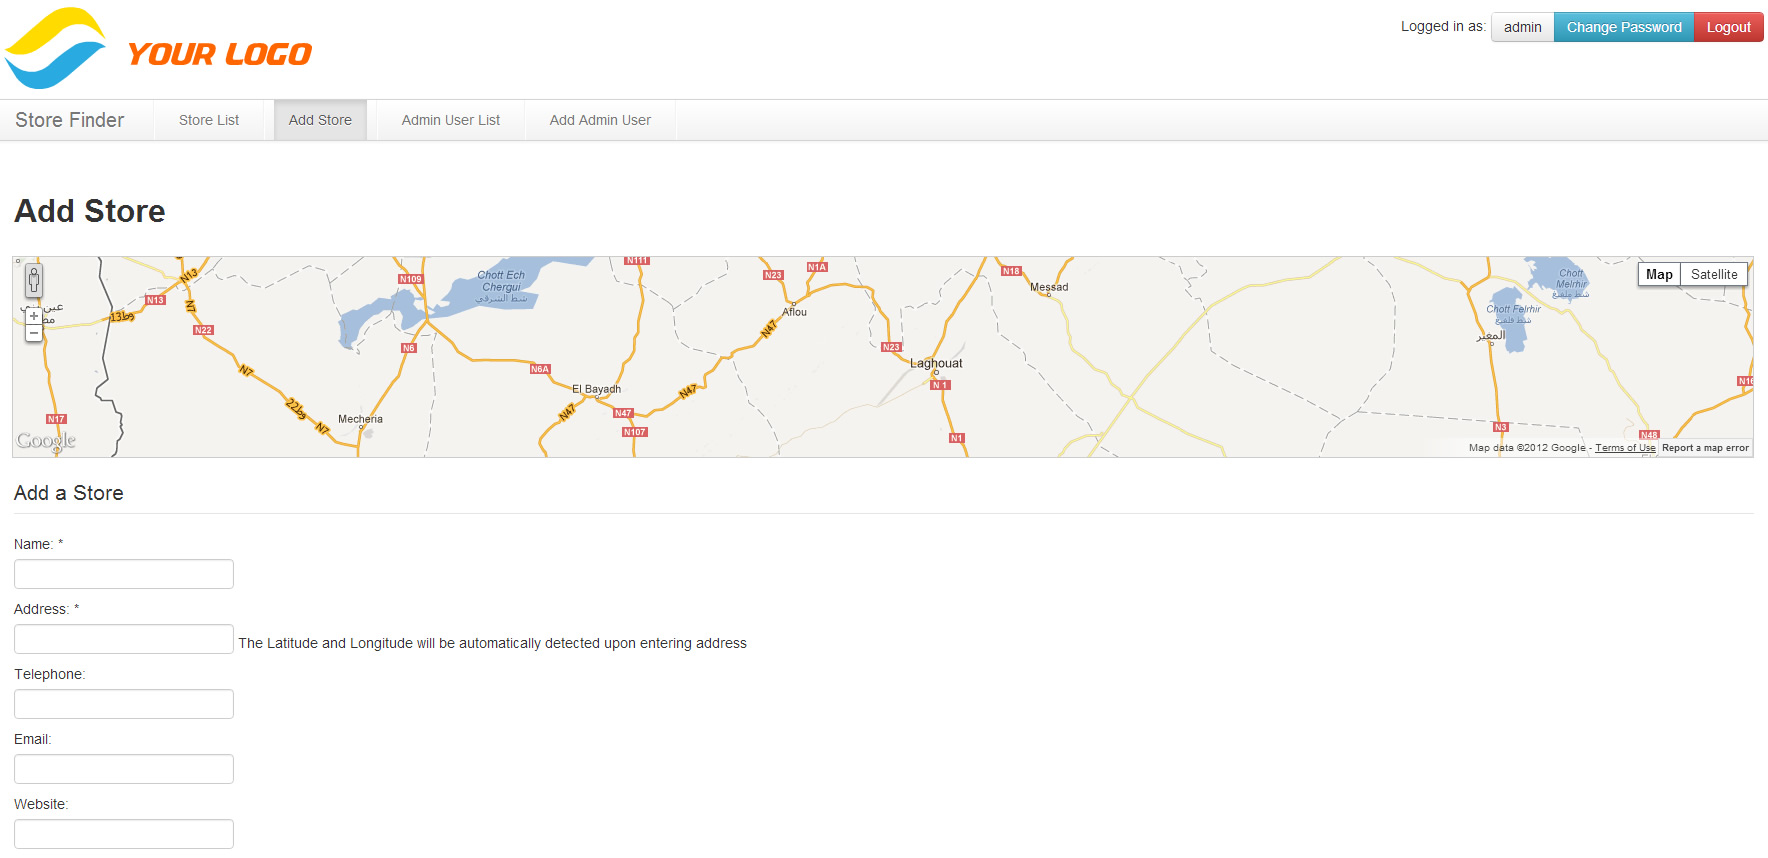Image resolution: width=1768 pixels, height=858 pixels.
Task: Select the Map view type
Action: tap(1659, 274)
